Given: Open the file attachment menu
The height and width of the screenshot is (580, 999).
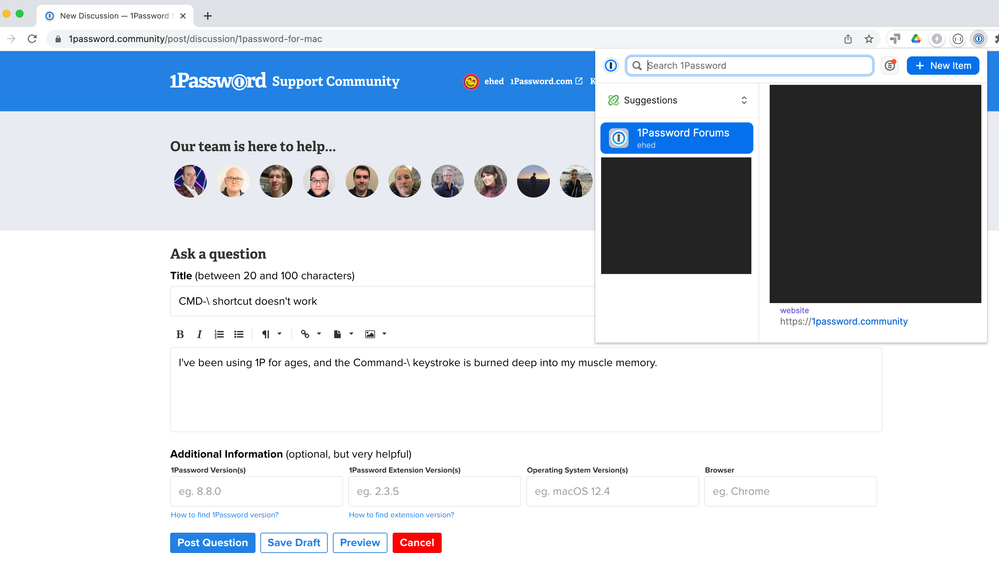Looking at the screenshot, I should pyautogui.click(x=343, y=334).
